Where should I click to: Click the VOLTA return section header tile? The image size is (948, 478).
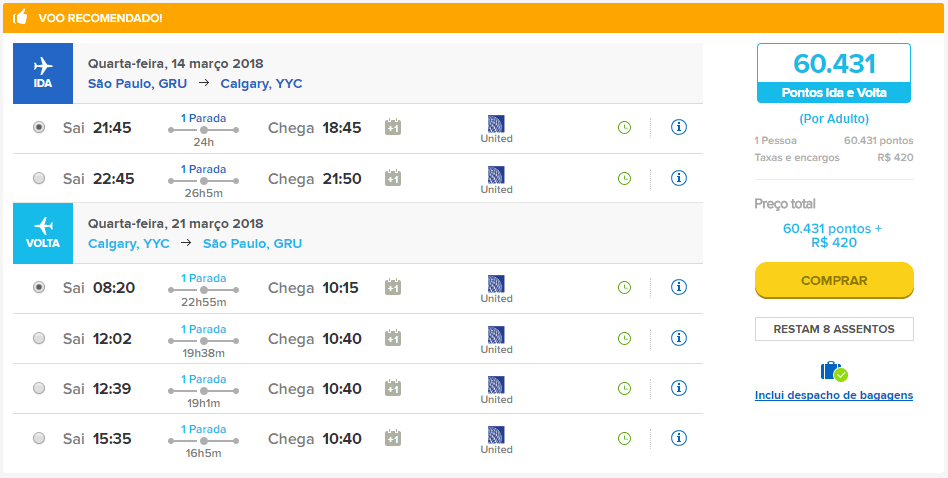pyautogui.click(x=43, y=233)
